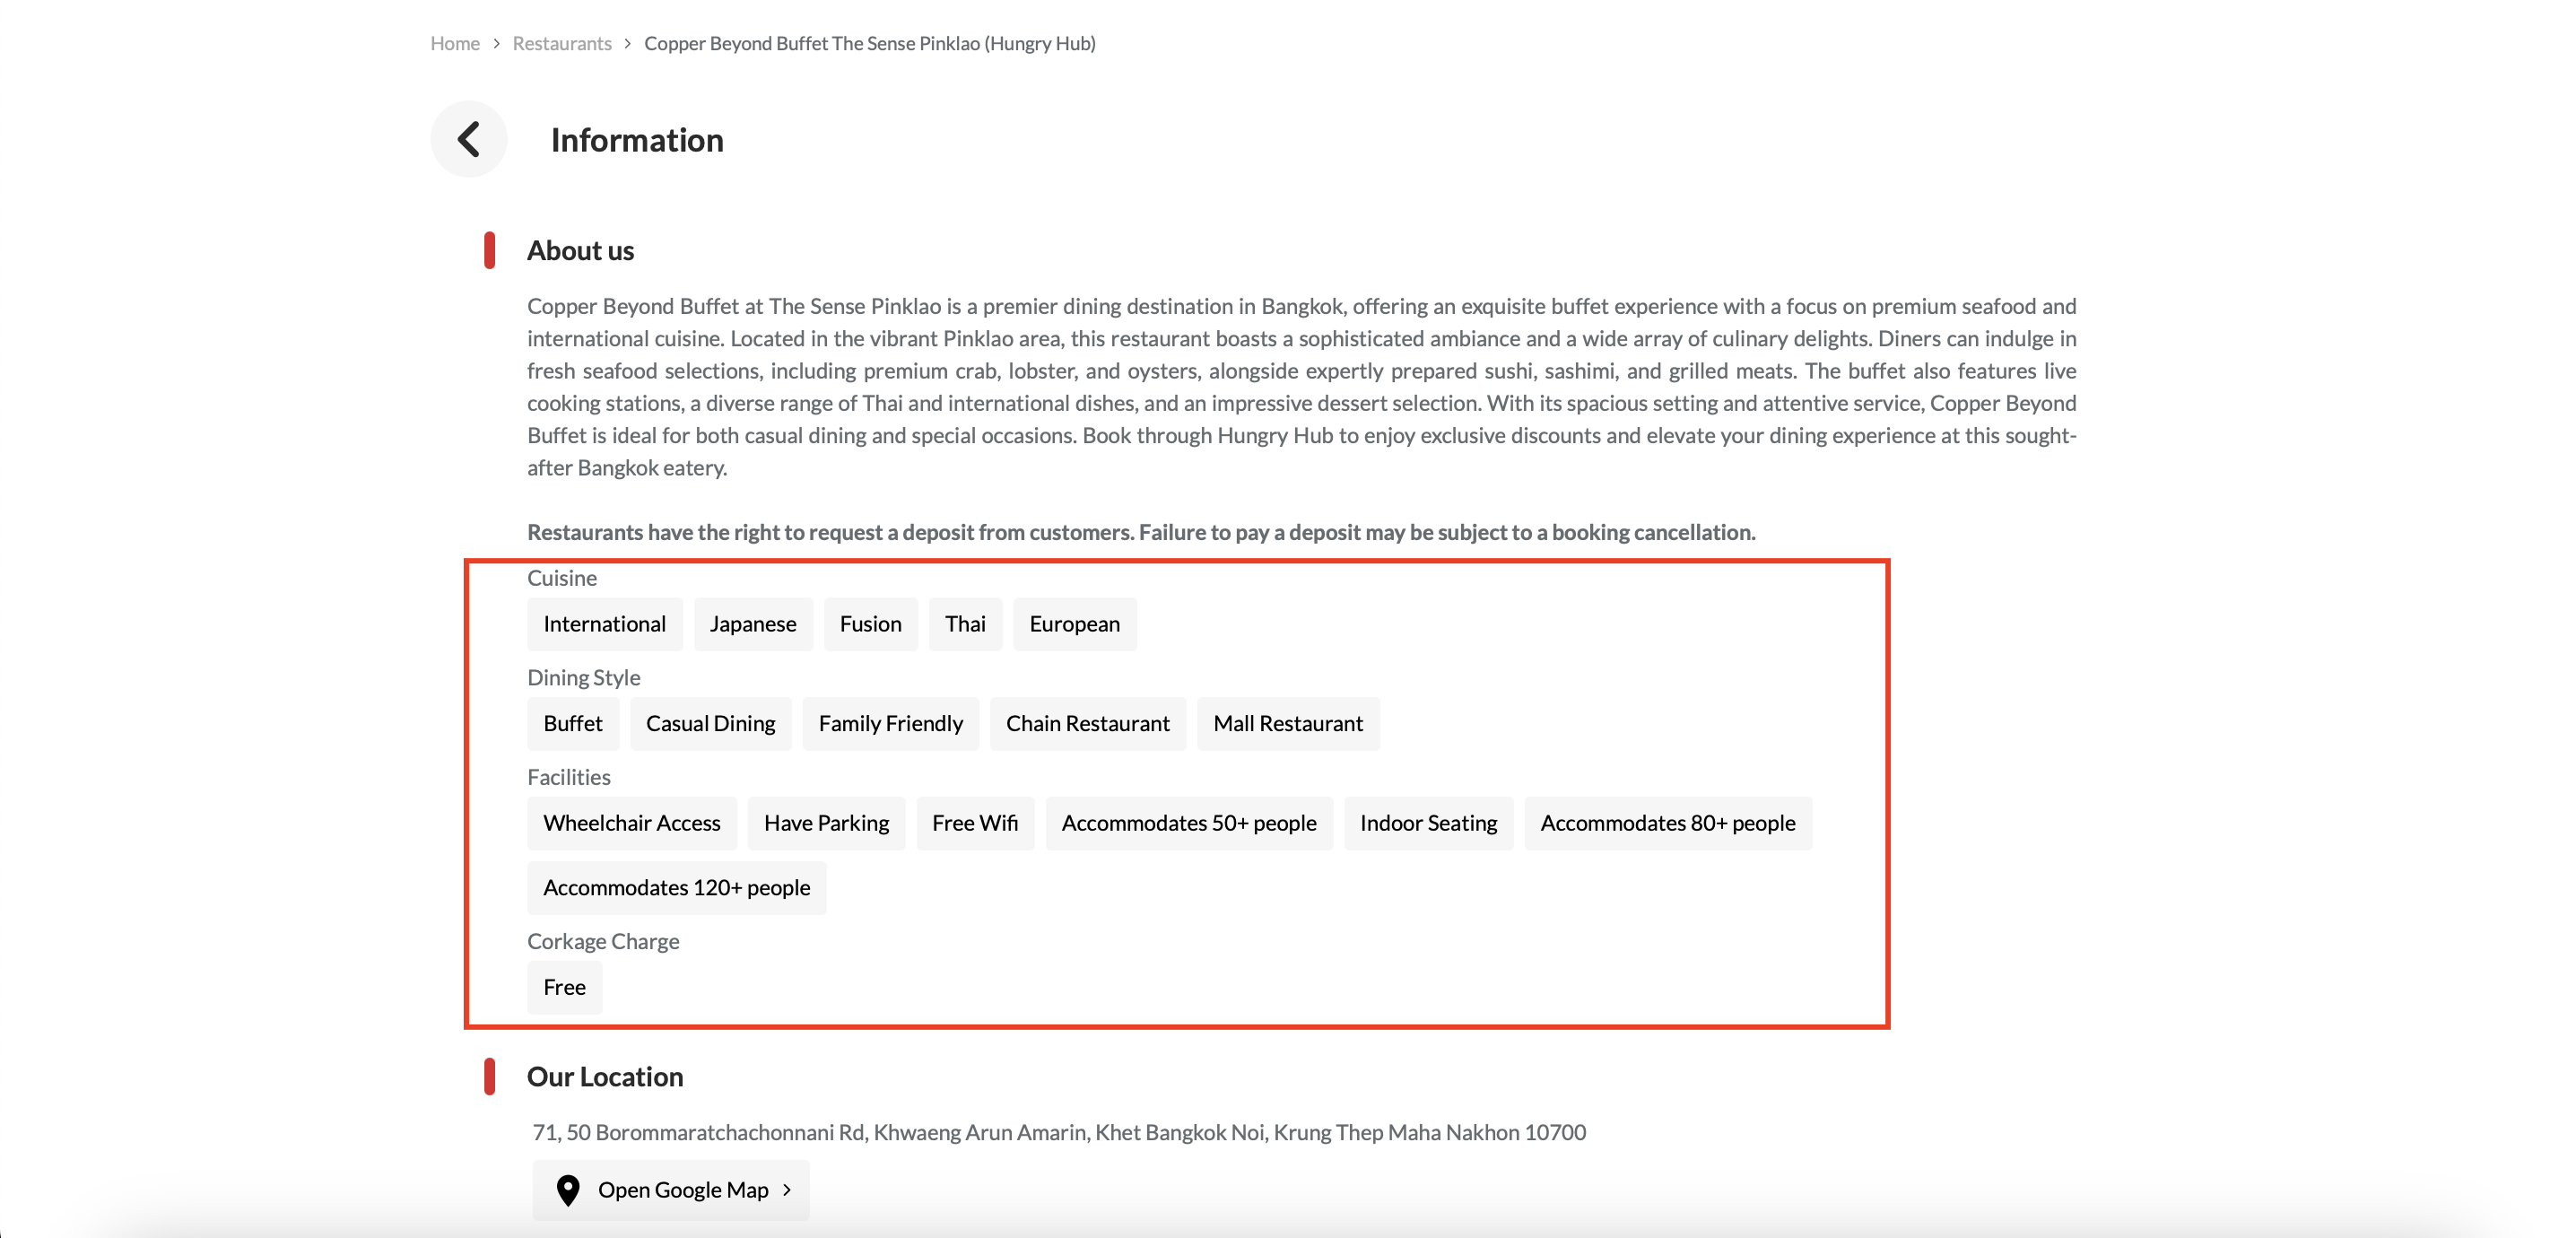Screen dimensions: 2576x1238
Task: Click Open Google Map button
Action: click(670, 1190)
